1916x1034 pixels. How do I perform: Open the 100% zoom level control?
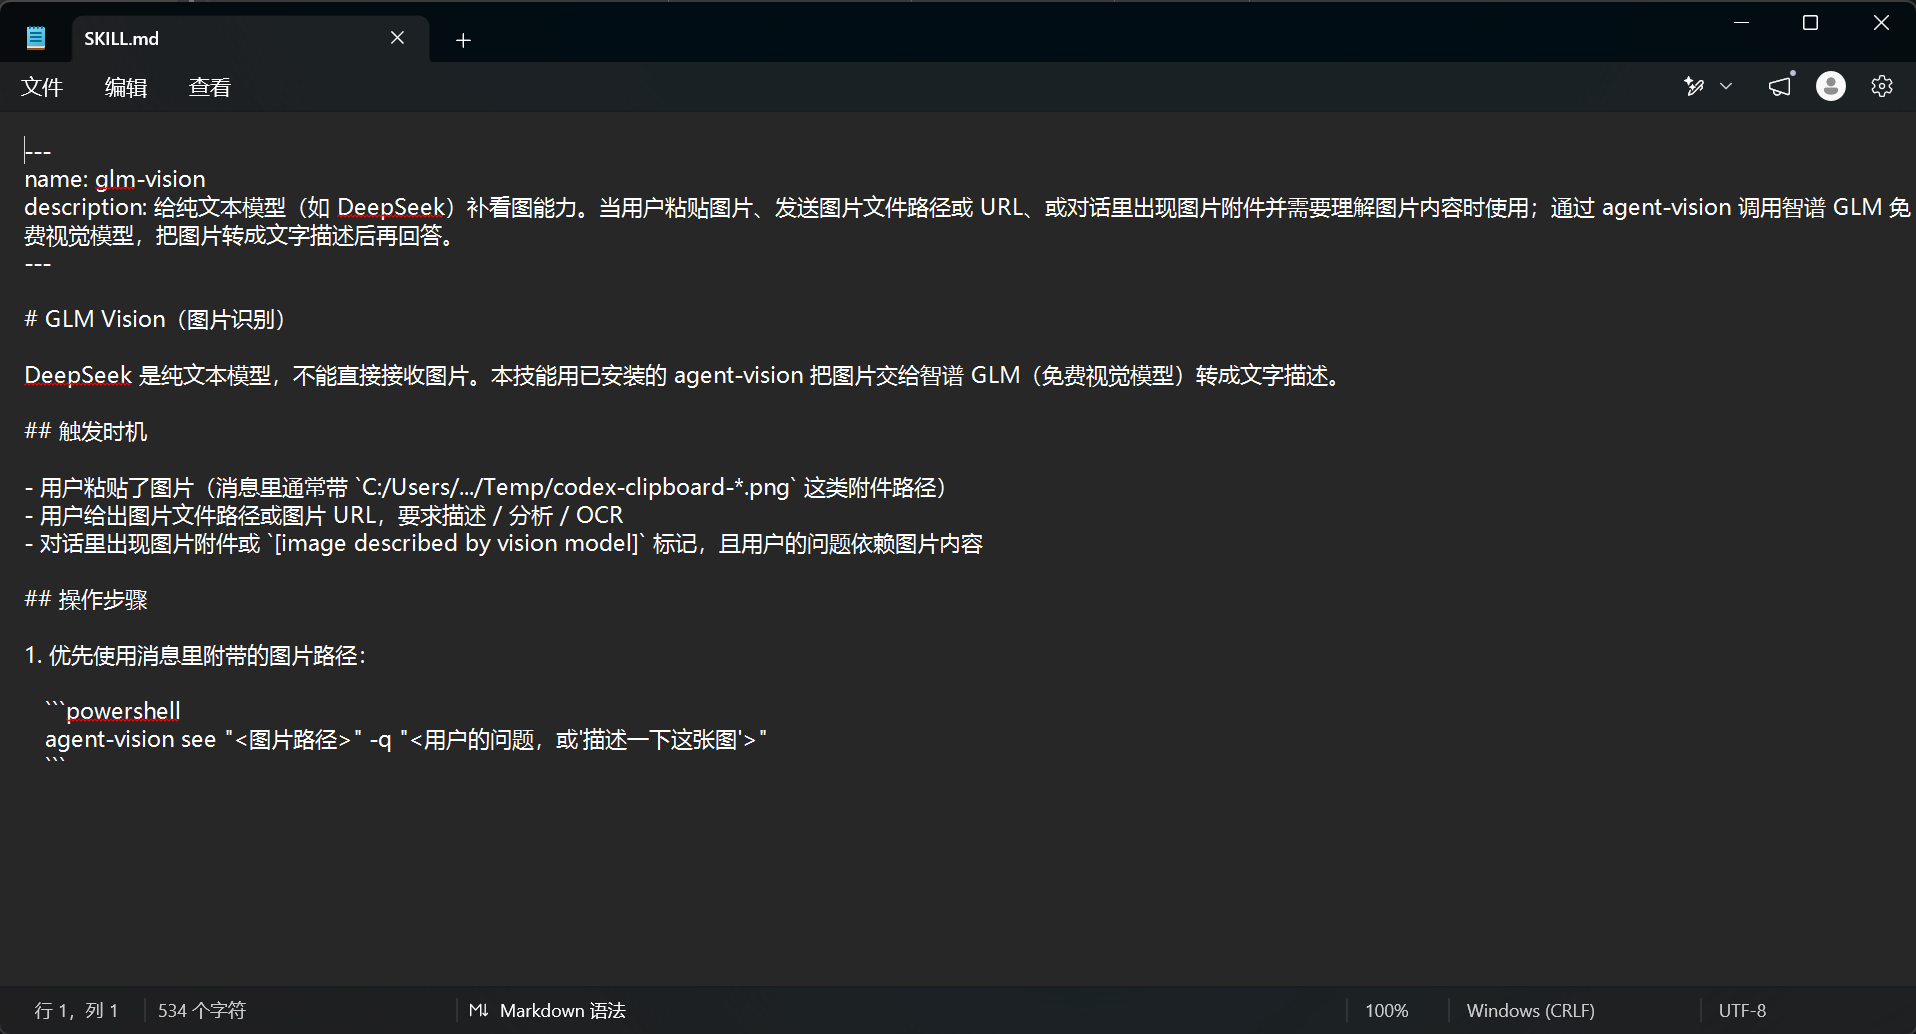[x=1387, y=1011]
